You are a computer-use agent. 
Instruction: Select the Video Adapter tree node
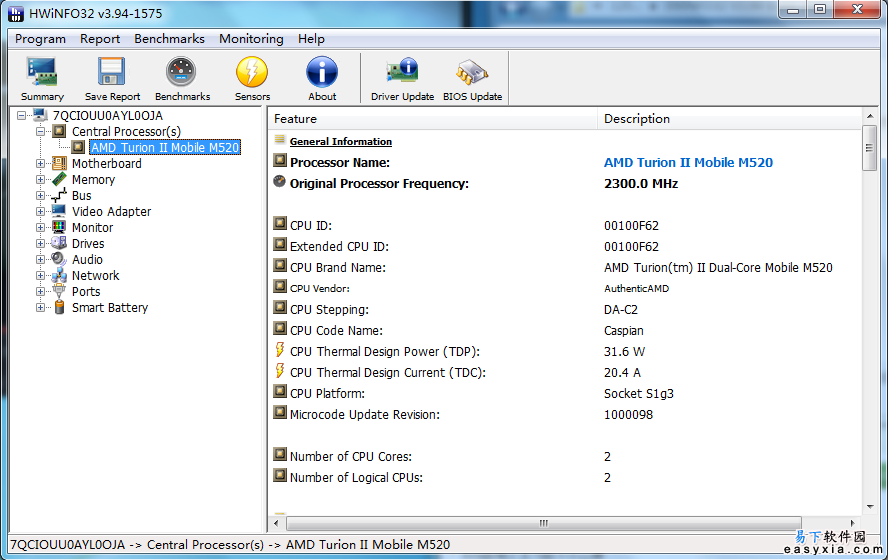coord(111,212)
